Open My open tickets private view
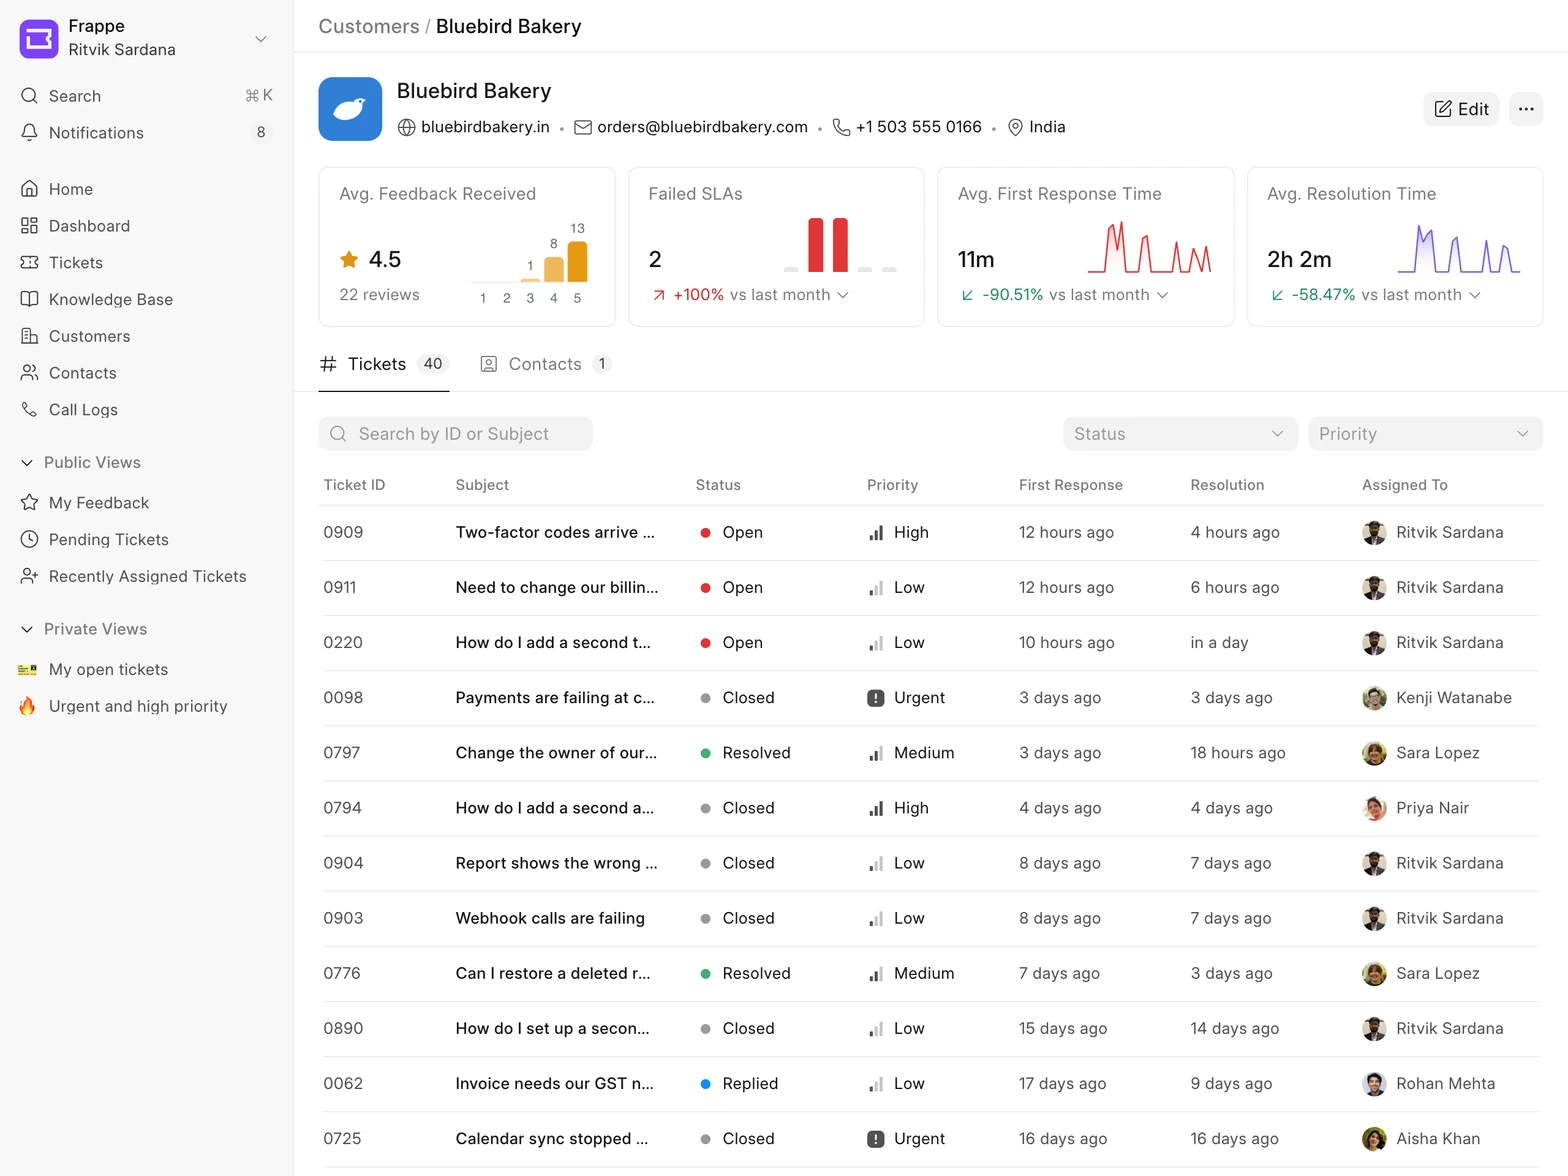 click(x=146, y=670)
